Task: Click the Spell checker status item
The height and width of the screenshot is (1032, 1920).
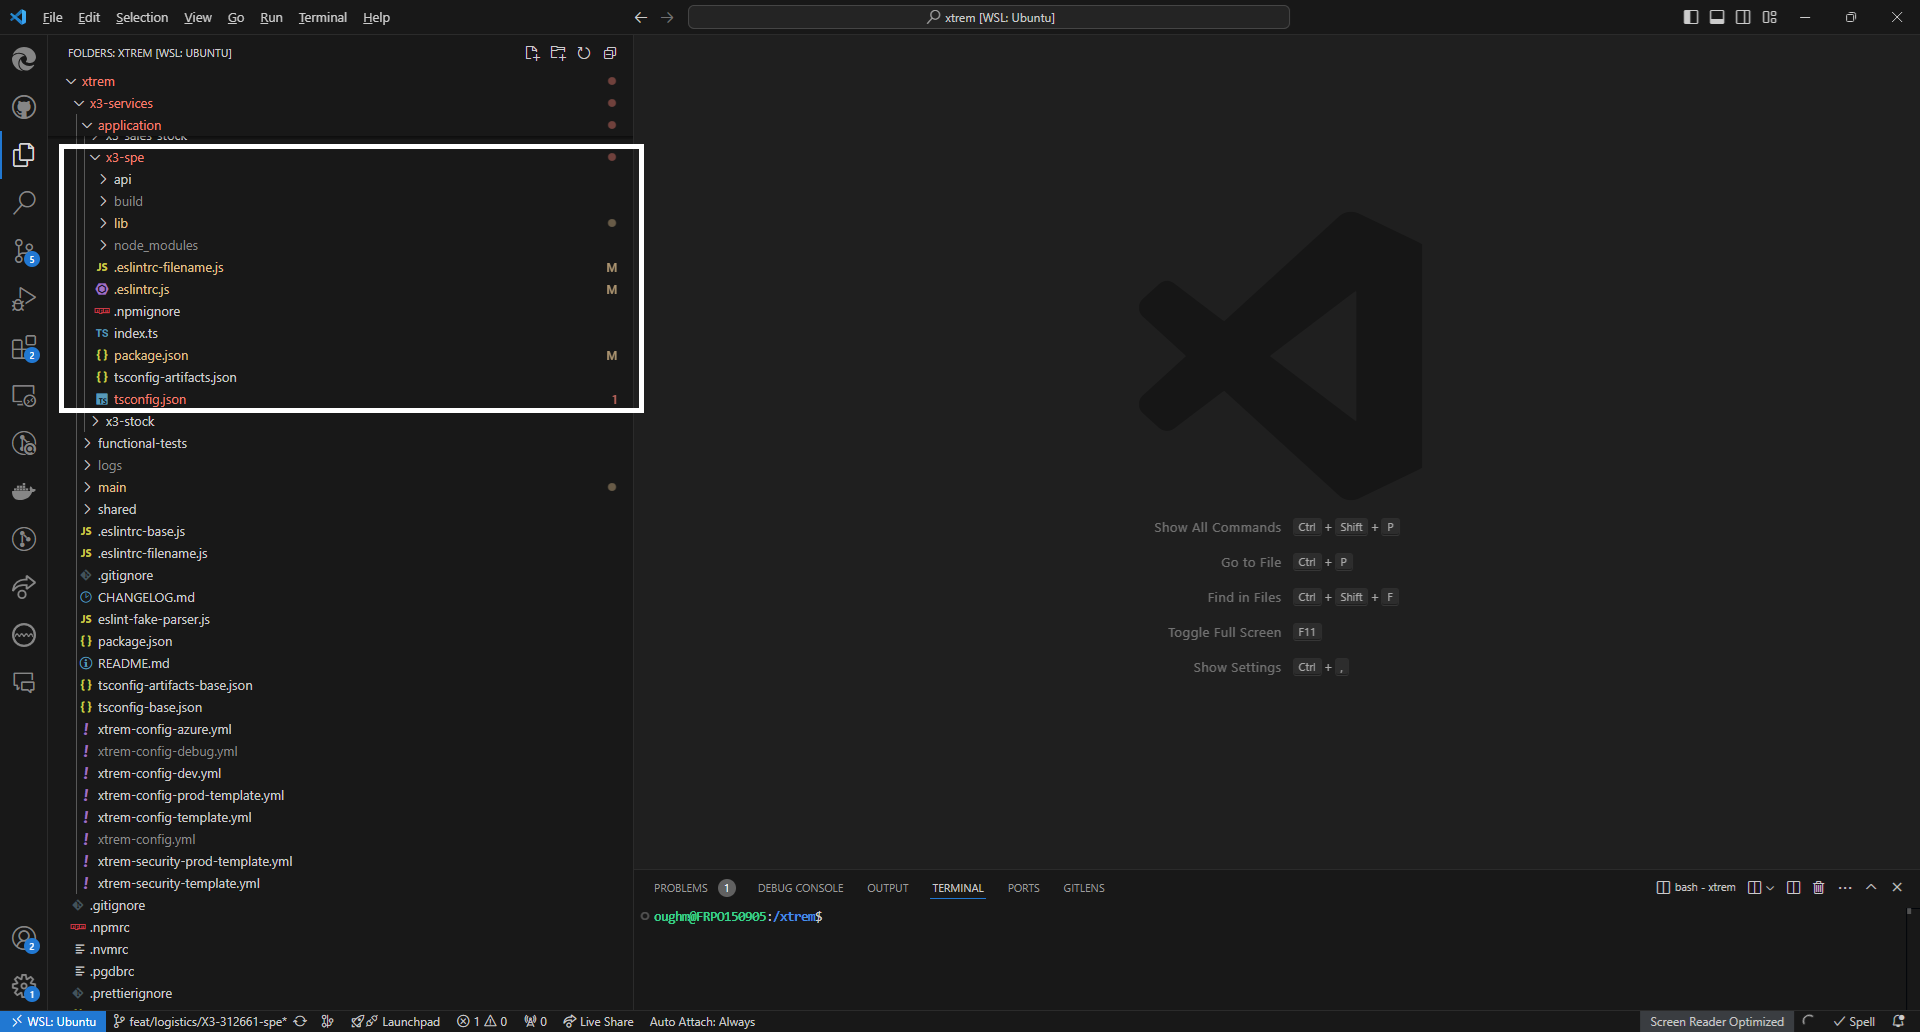Action: point(1854,1021)
